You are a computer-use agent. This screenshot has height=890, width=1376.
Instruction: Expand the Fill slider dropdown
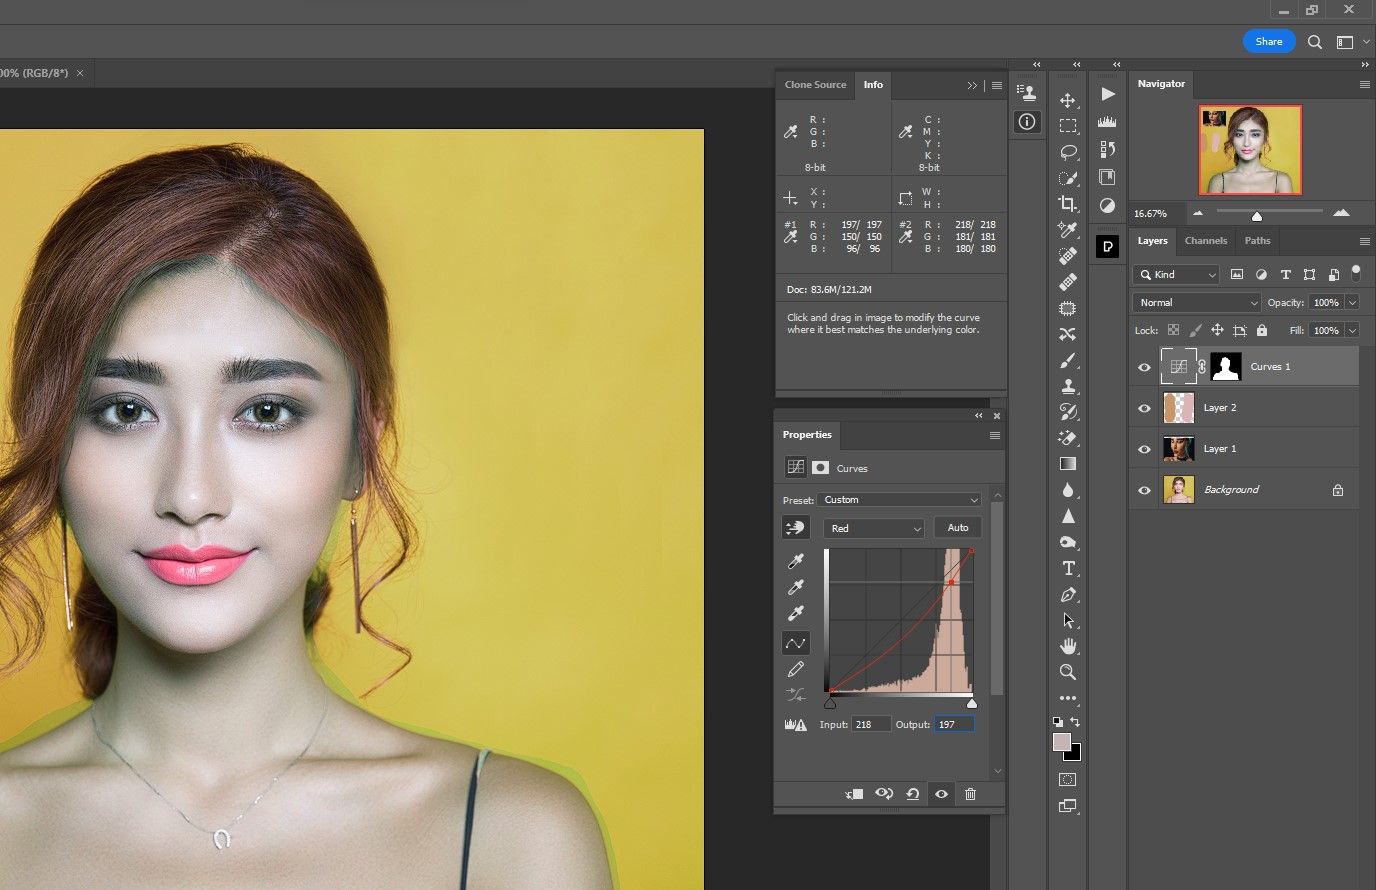click(x=1353, y=330)
